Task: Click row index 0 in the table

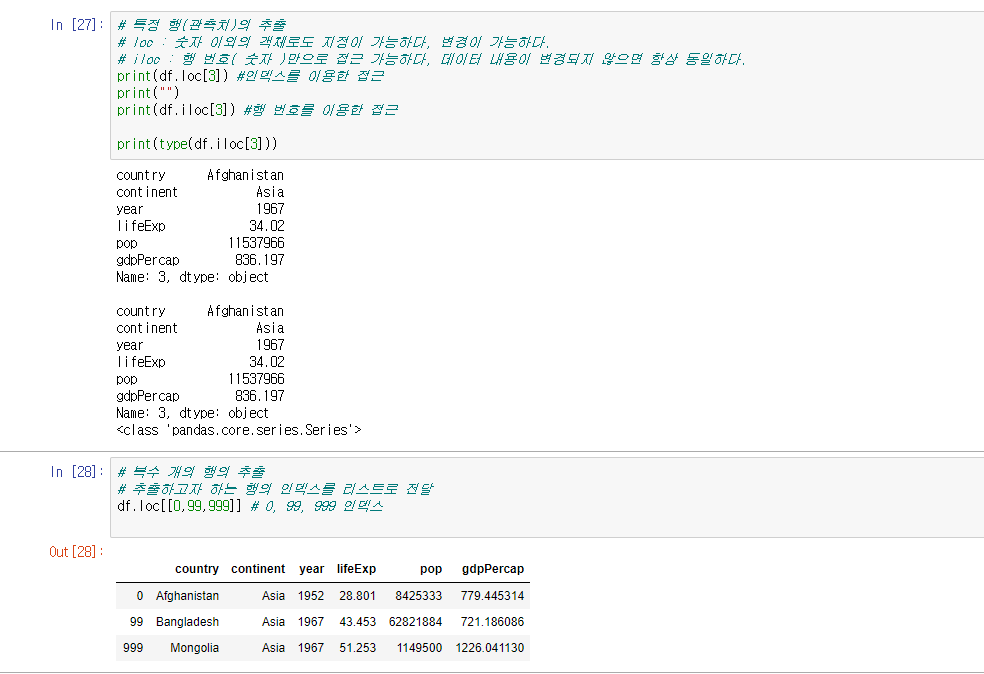Action: (x=139, y=596)
